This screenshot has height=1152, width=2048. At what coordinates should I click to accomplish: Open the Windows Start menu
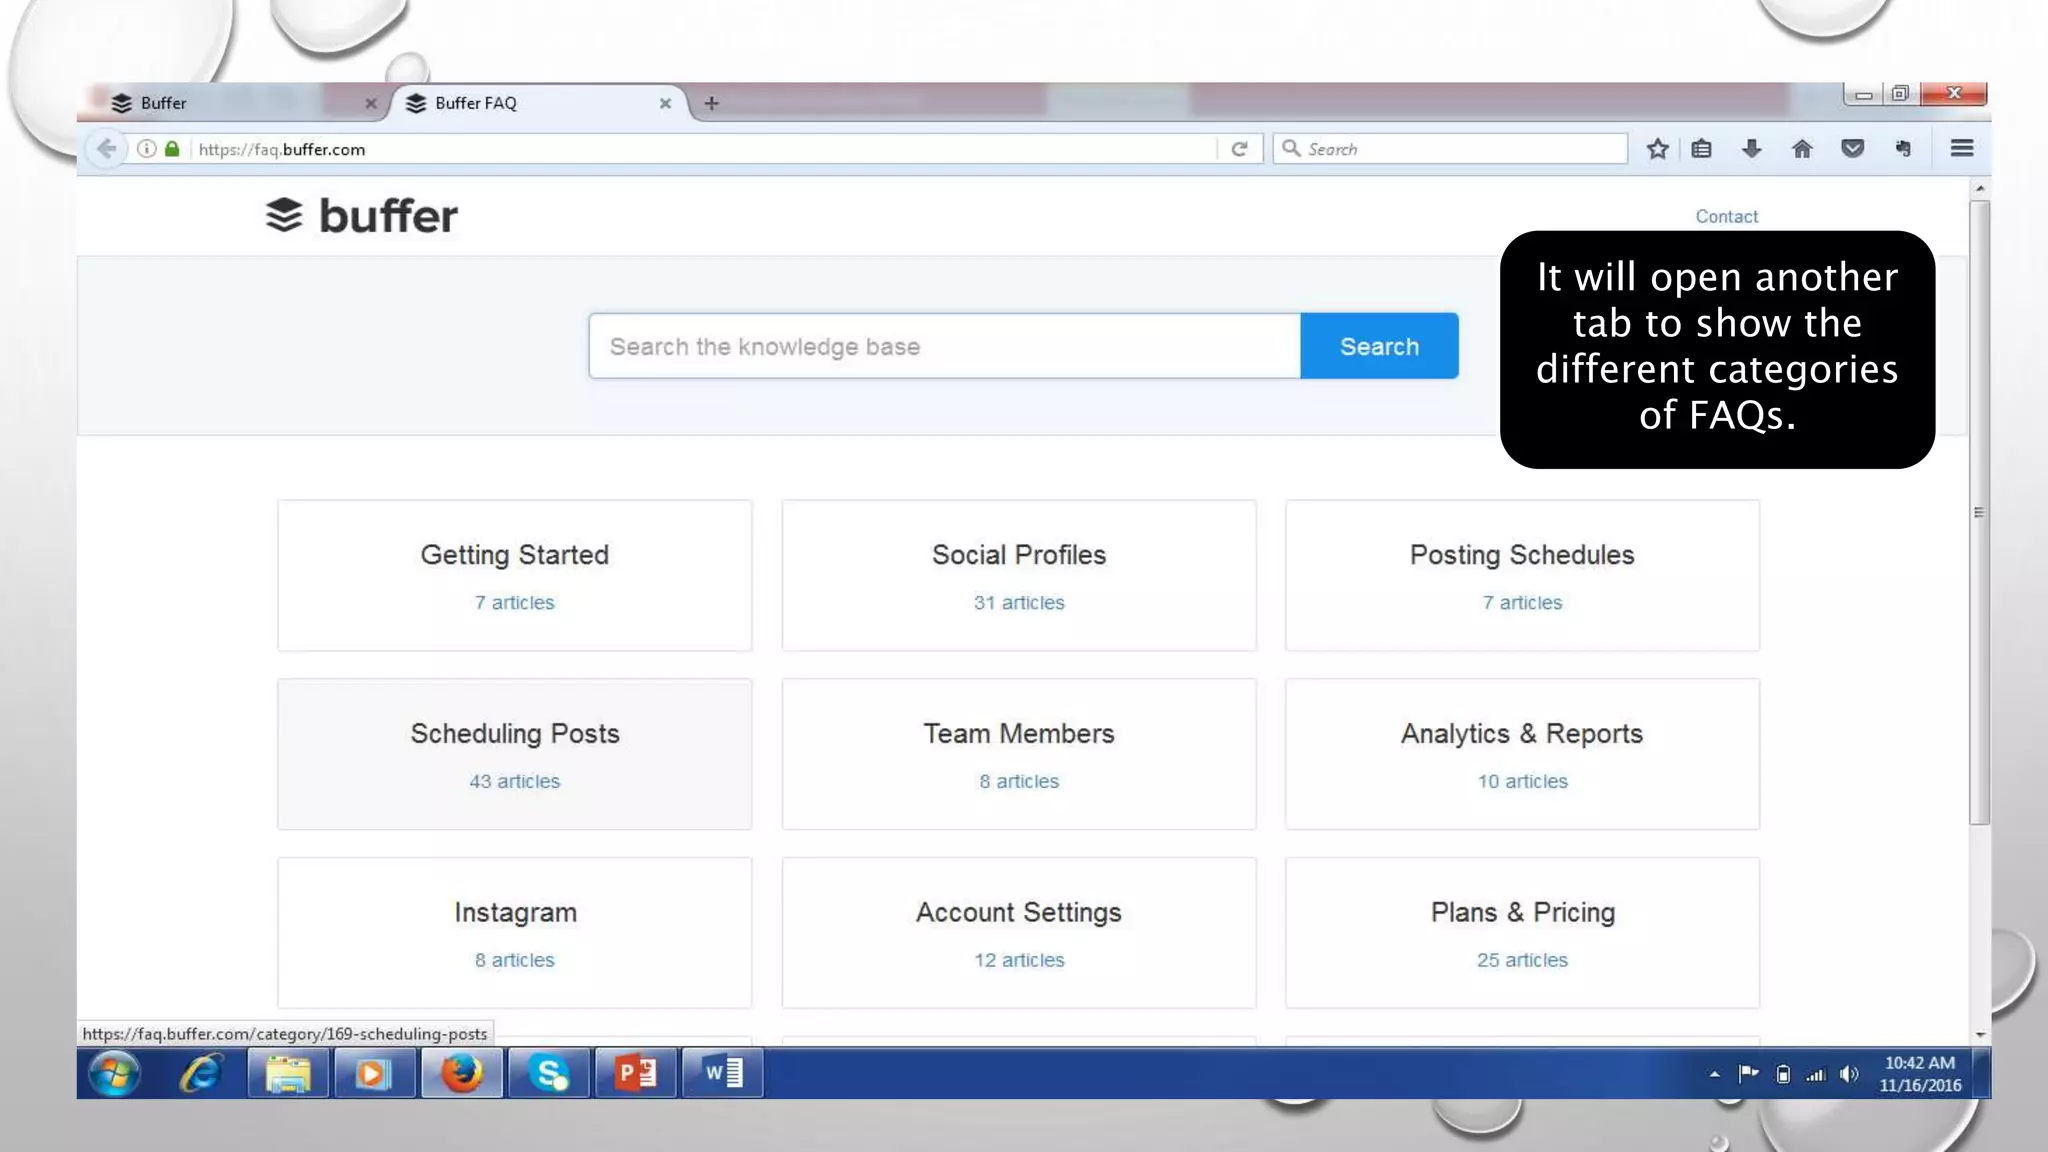[x=114, y=1073]
